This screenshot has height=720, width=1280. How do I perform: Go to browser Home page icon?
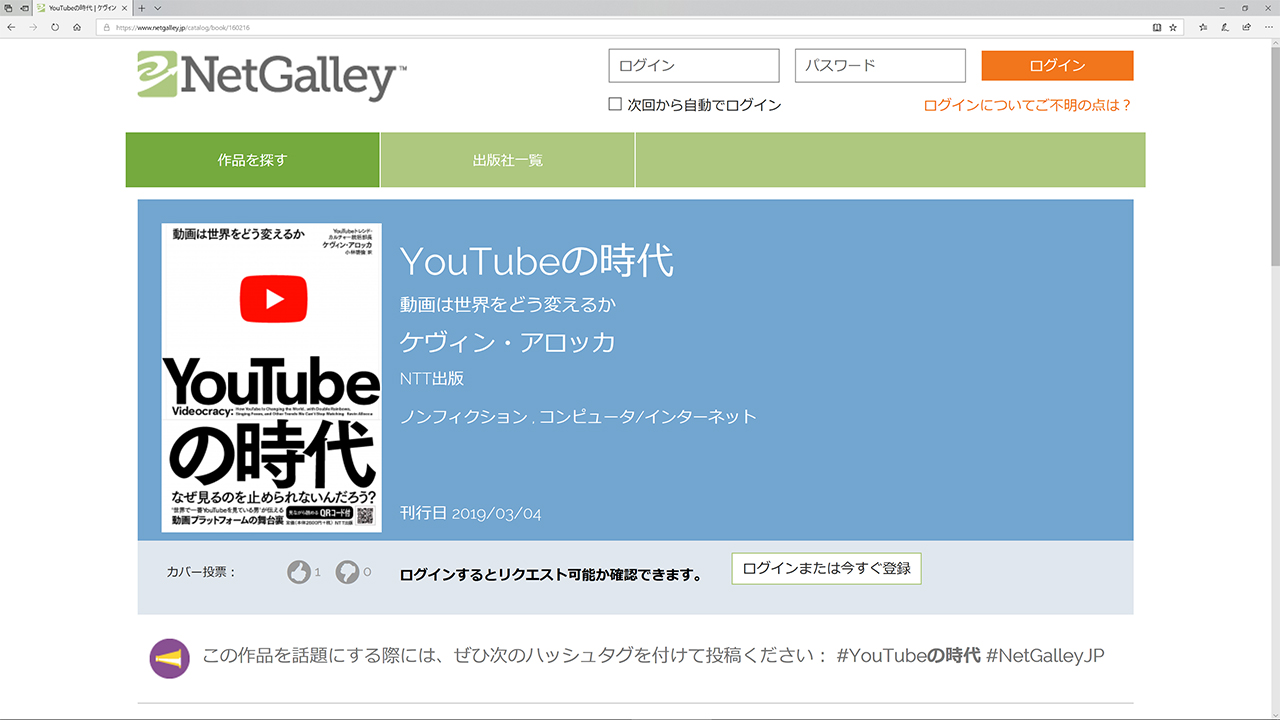coord(77,27)
